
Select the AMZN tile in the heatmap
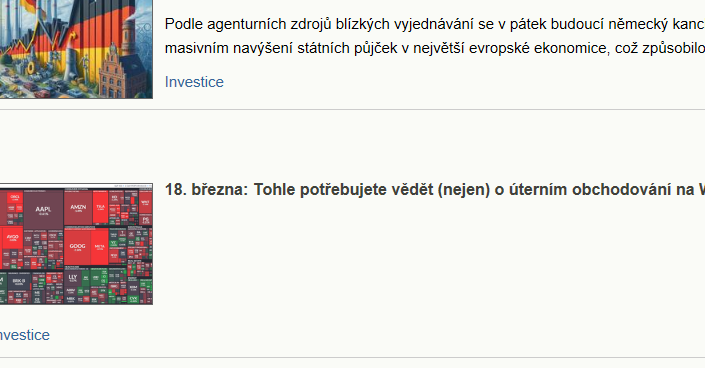click(78, 208)
